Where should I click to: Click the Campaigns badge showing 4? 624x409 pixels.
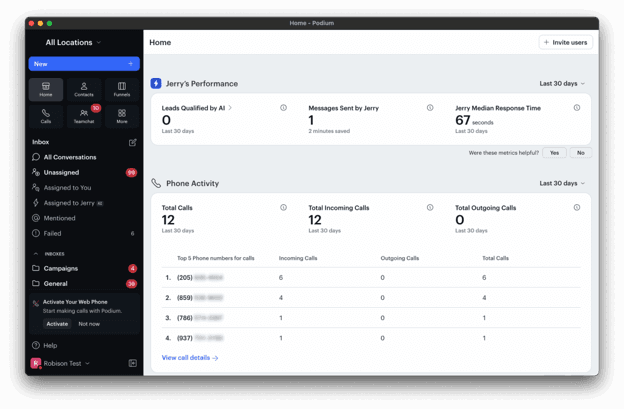[133, 269]
